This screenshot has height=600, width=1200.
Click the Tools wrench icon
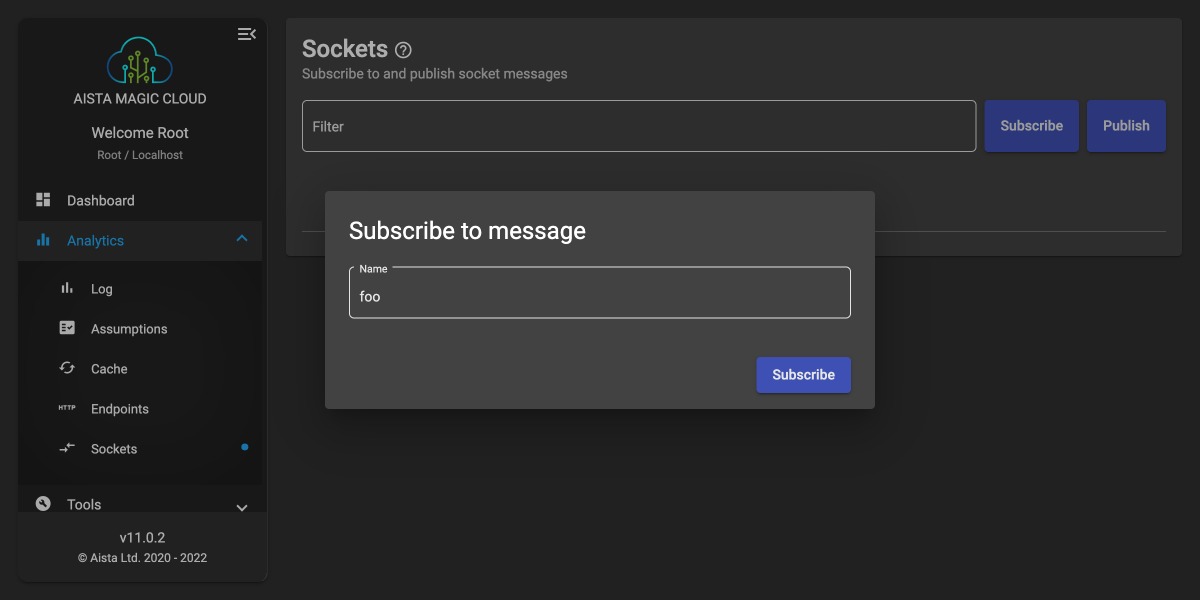click(43, 504)
